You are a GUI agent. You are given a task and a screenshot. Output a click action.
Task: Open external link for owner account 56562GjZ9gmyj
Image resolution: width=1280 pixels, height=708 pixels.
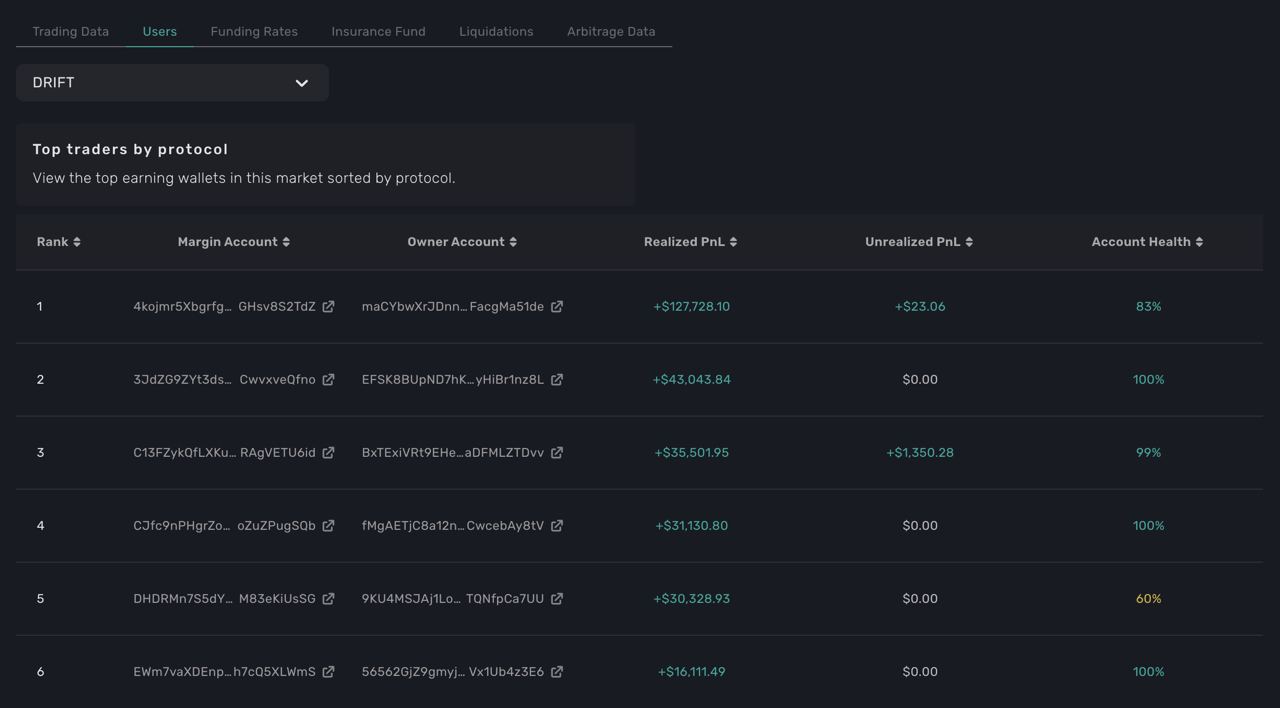pyautogui.click(x=557, y=672)
